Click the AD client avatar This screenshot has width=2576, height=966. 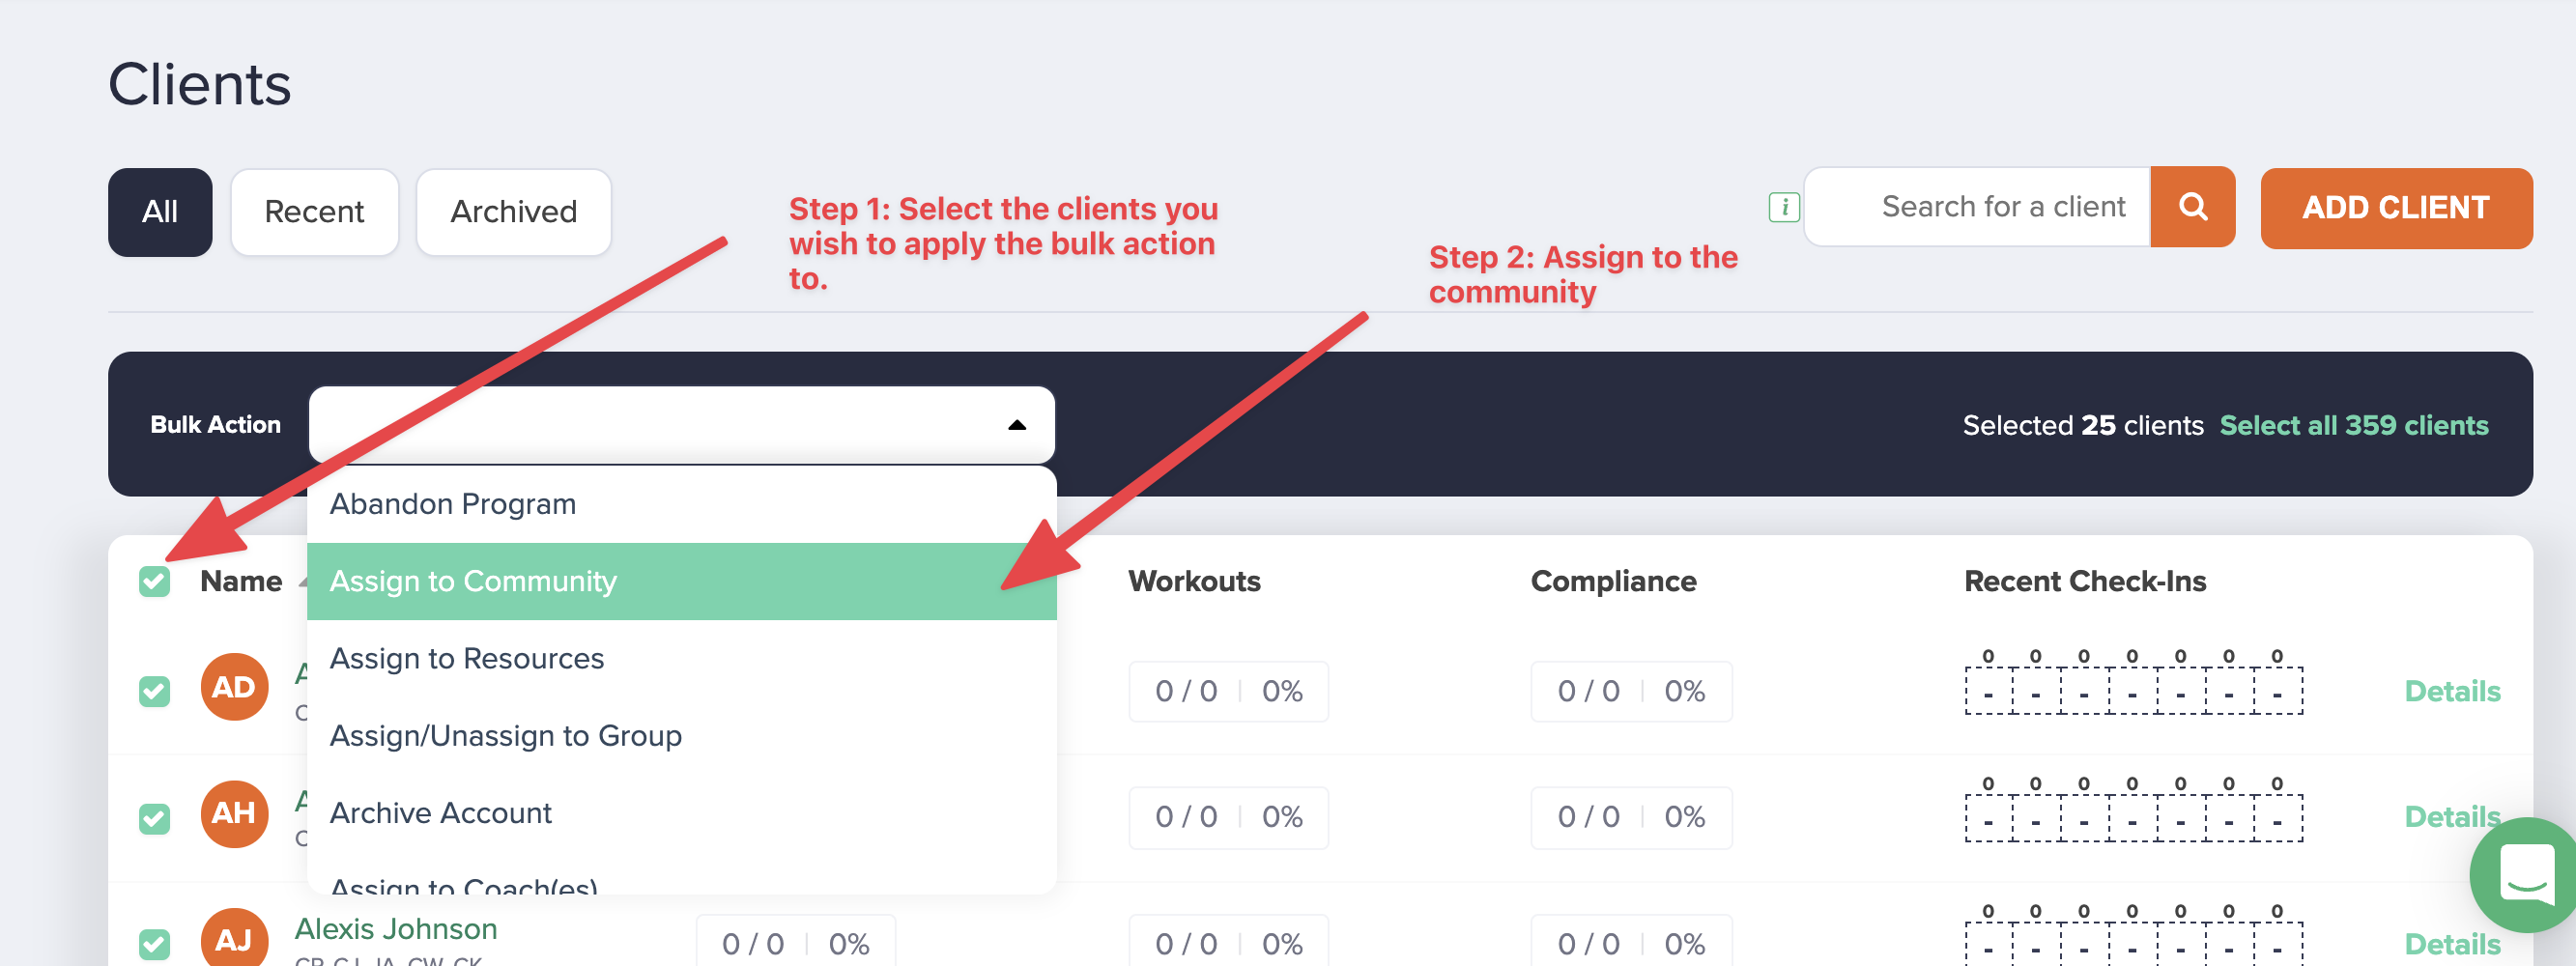tap(233, 687)
